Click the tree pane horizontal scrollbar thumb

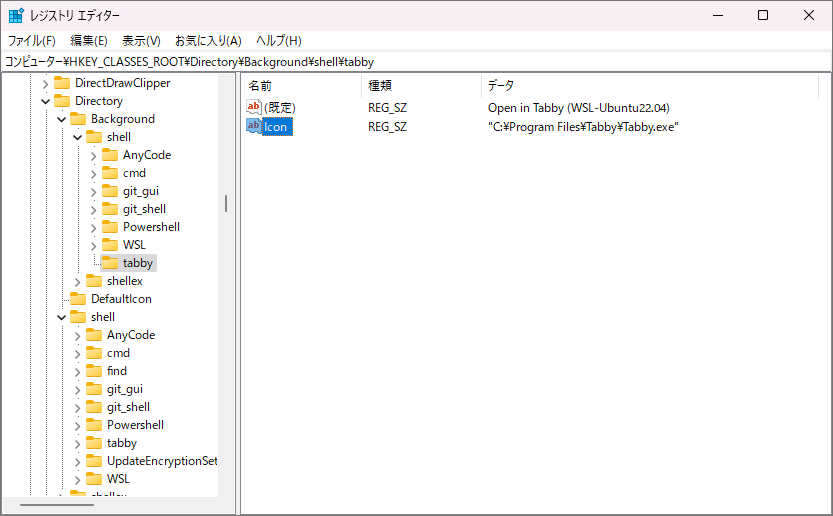[57, 504]
